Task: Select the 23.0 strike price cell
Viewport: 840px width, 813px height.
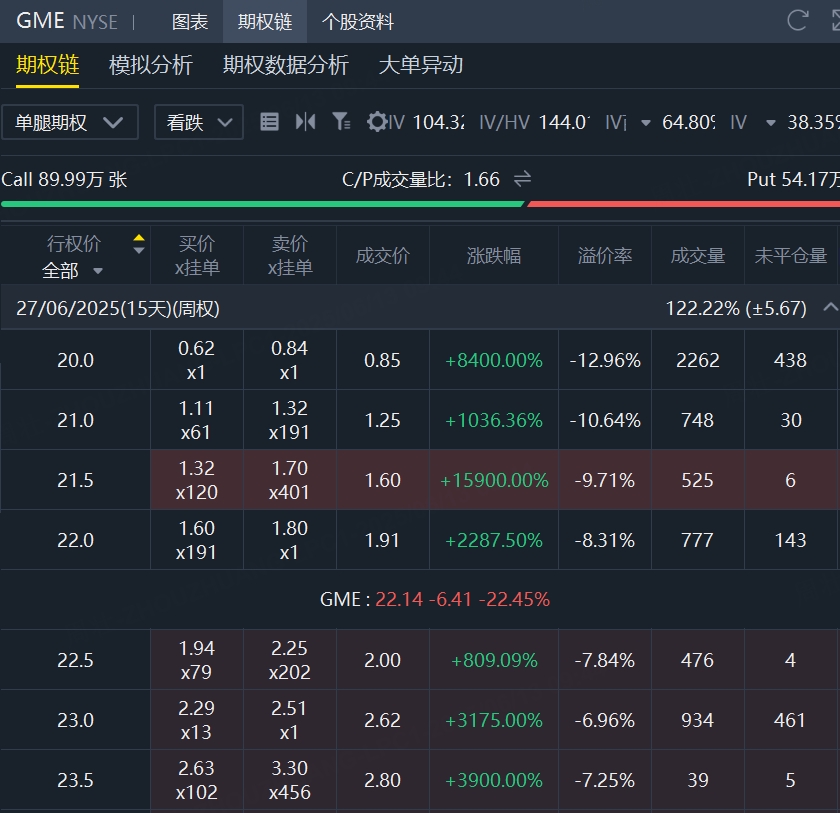Action: (76, 720)
